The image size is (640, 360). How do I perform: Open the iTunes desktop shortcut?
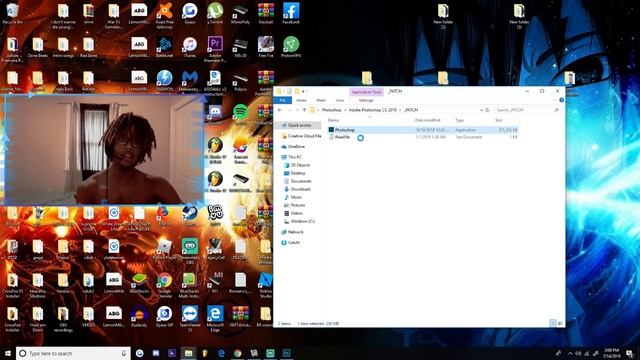click(190, 47)
